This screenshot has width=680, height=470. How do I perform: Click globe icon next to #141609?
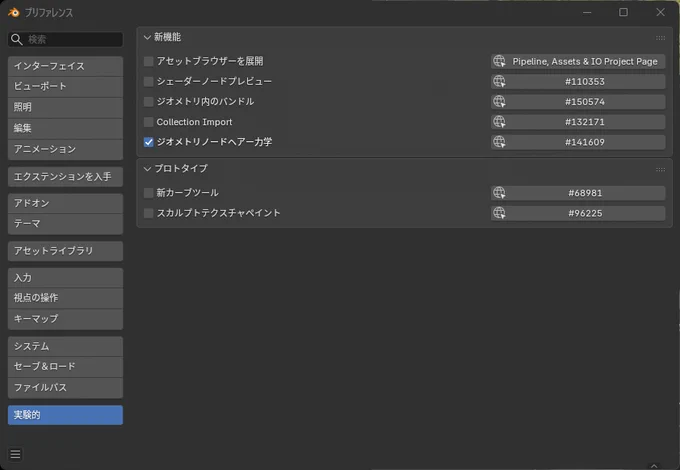499,142
